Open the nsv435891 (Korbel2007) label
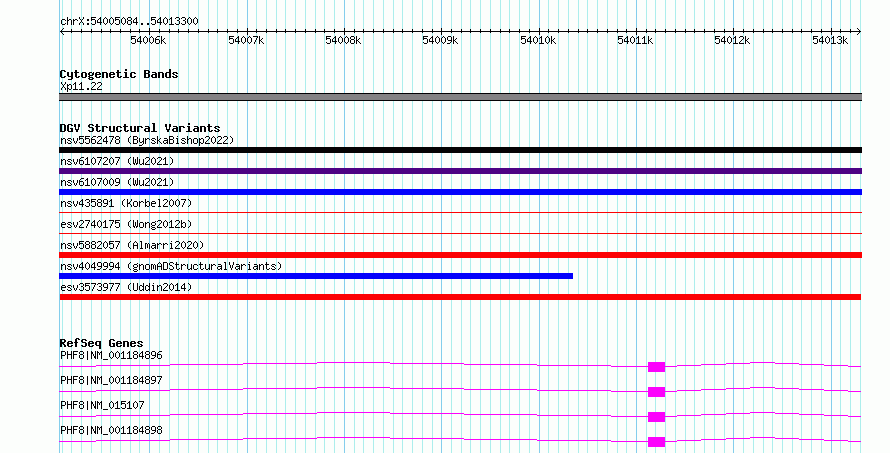Image resolution: width=890 pixels, height=453 pixels. 126,203
